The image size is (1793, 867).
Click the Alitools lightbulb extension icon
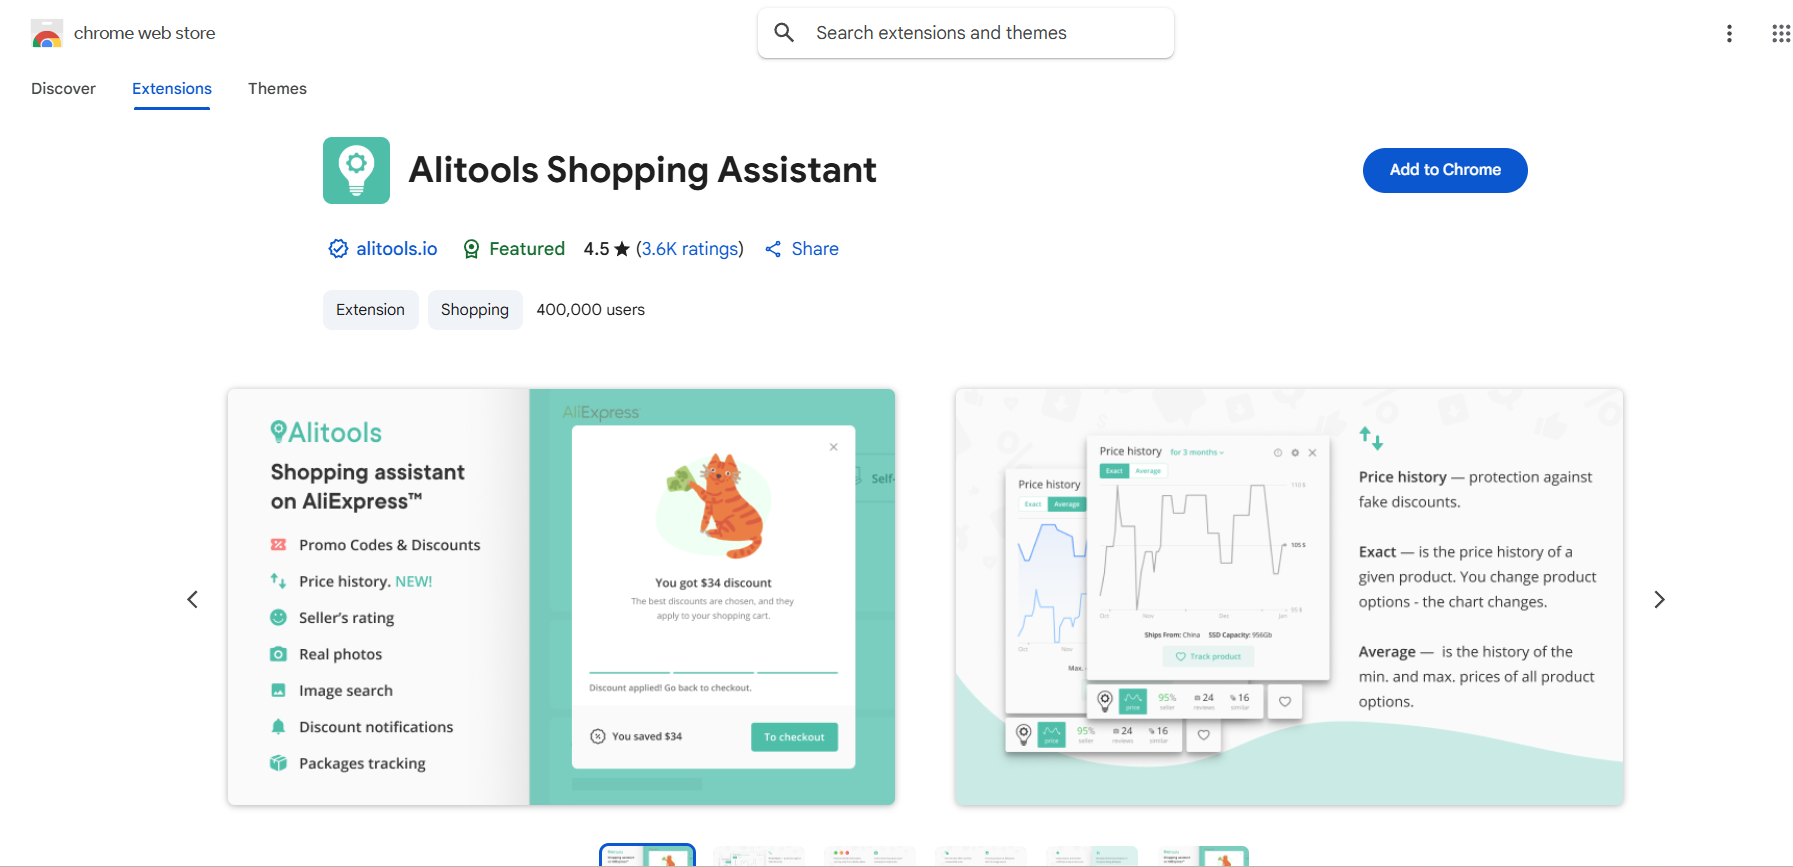[356, 170]
